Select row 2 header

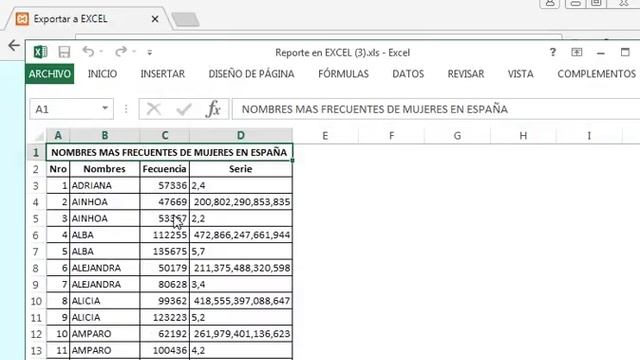tap(36, 169)
